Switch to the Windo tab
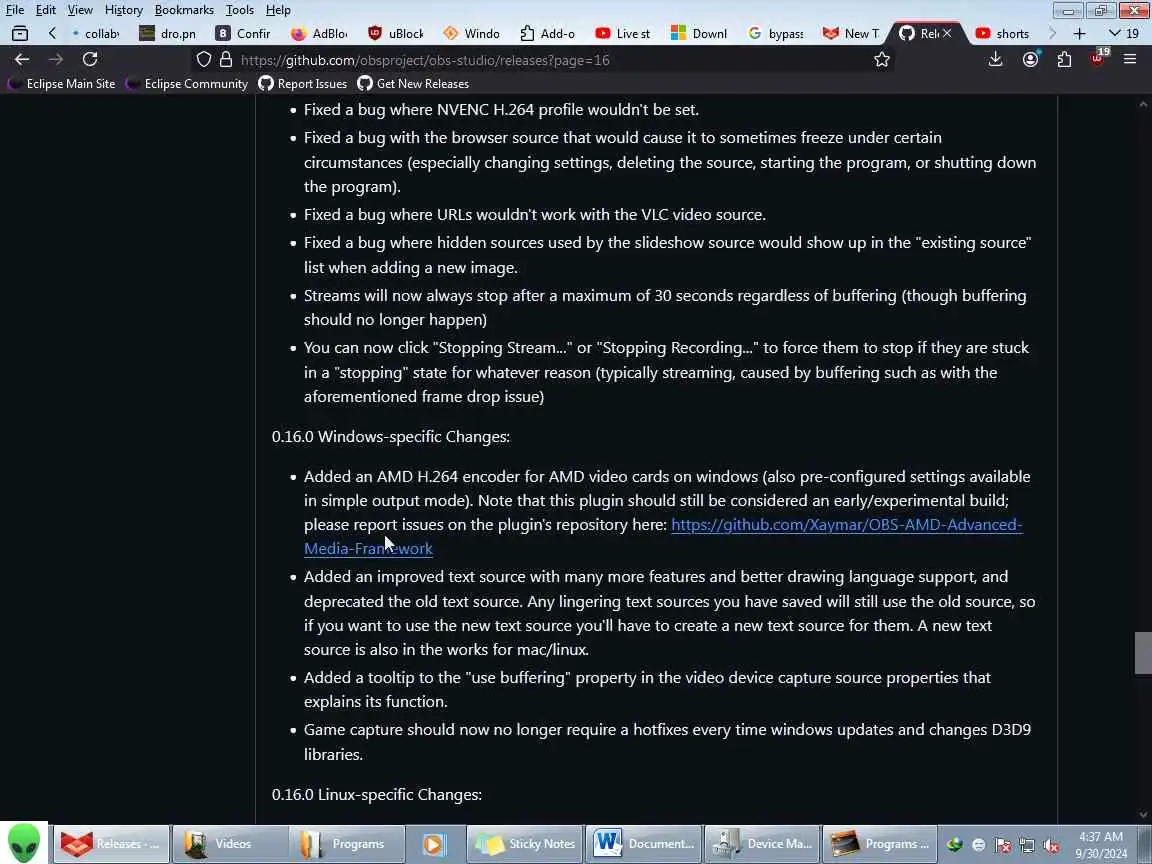This screenshot has width=1152, height=864. pyautogui.click(x=471, y=34)
